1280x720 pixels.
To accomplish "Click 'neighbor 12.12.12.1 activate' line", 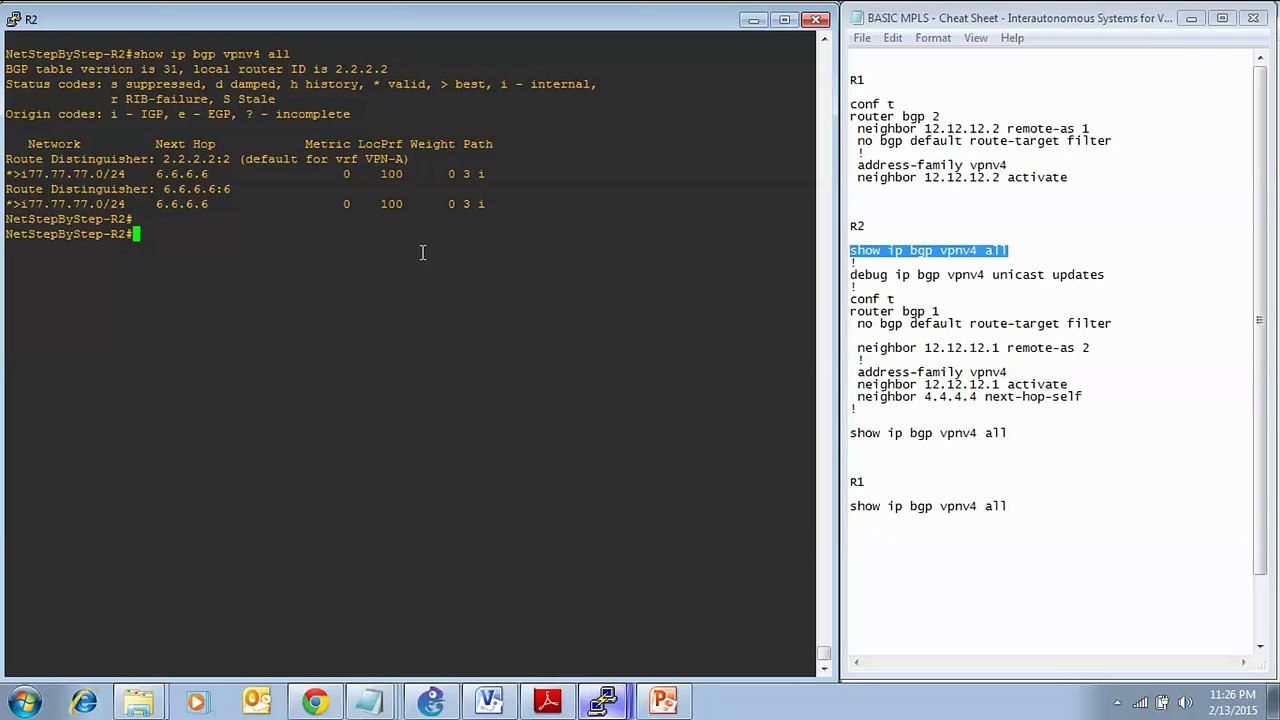I will [962, 385].
